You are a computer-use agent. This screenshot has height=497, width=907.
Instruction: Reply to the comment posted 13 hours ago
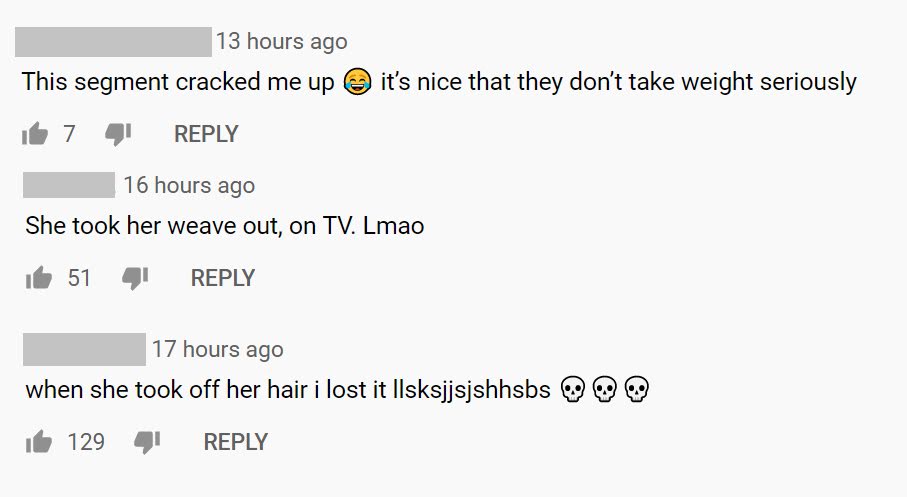tap(206, 134)
